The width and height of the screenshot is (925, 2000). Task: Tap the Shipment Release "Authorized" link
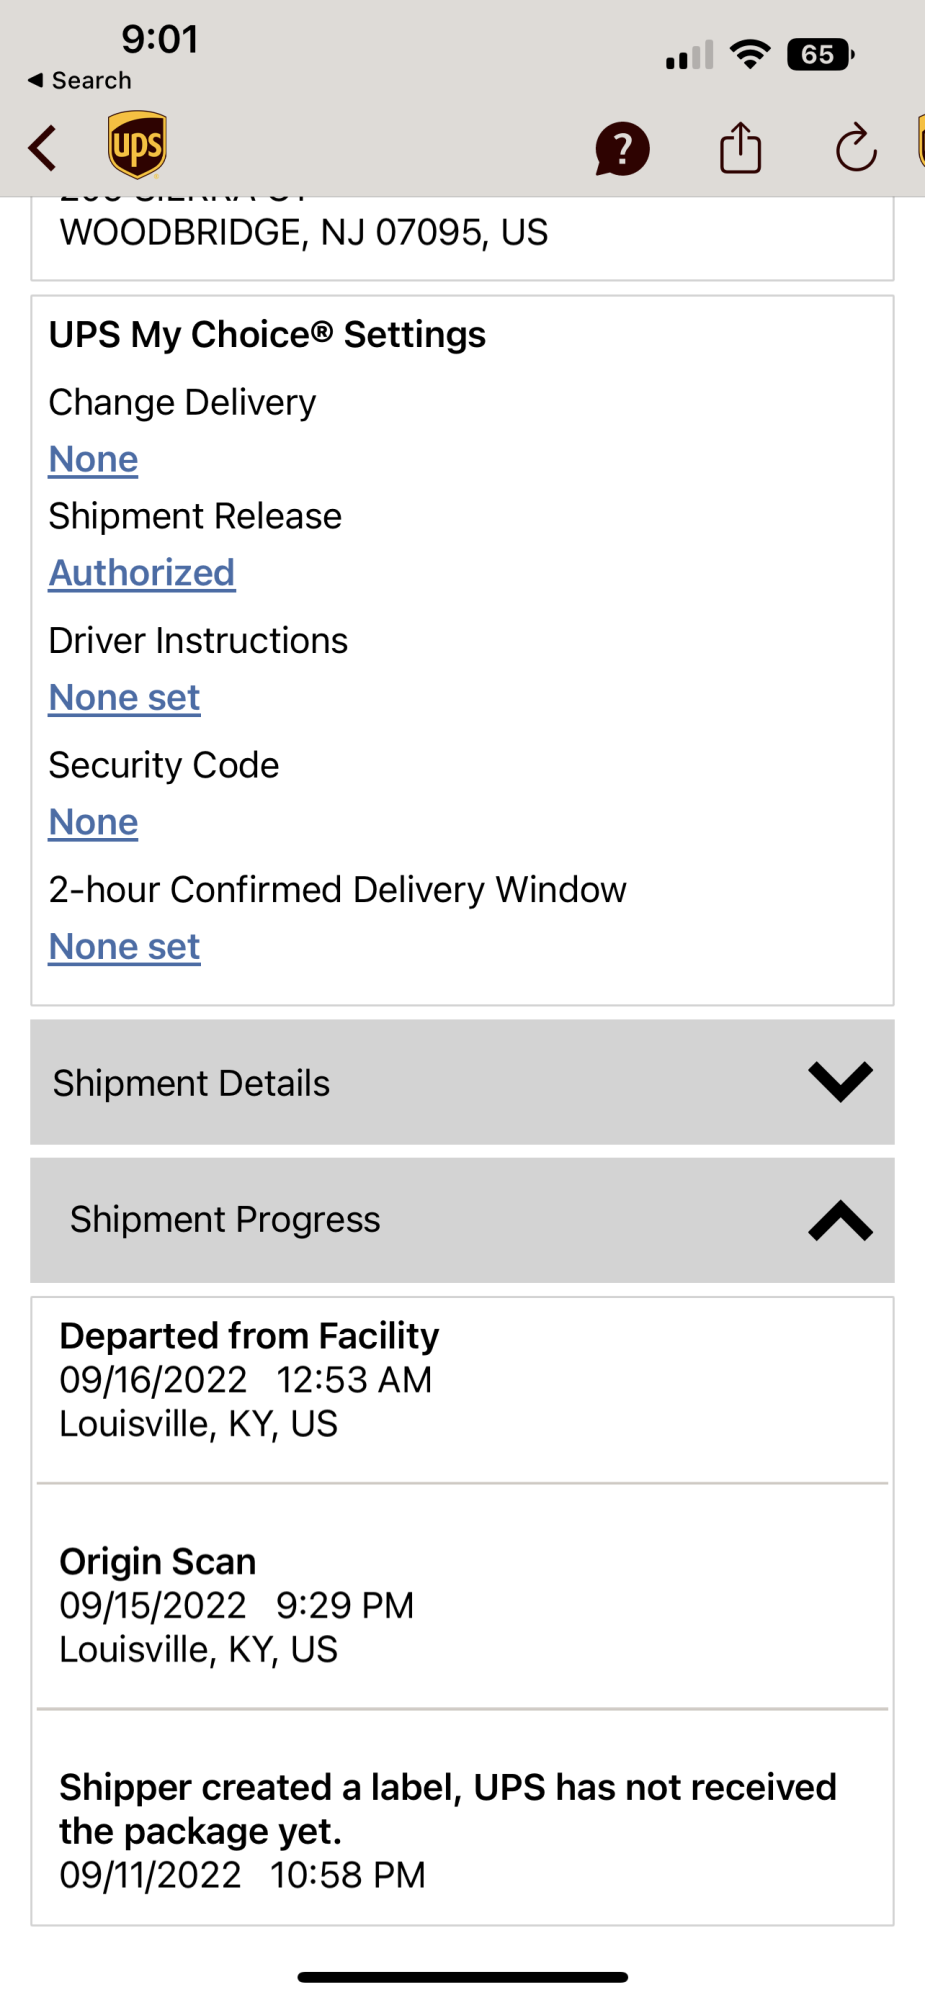(x=142, y=573)
